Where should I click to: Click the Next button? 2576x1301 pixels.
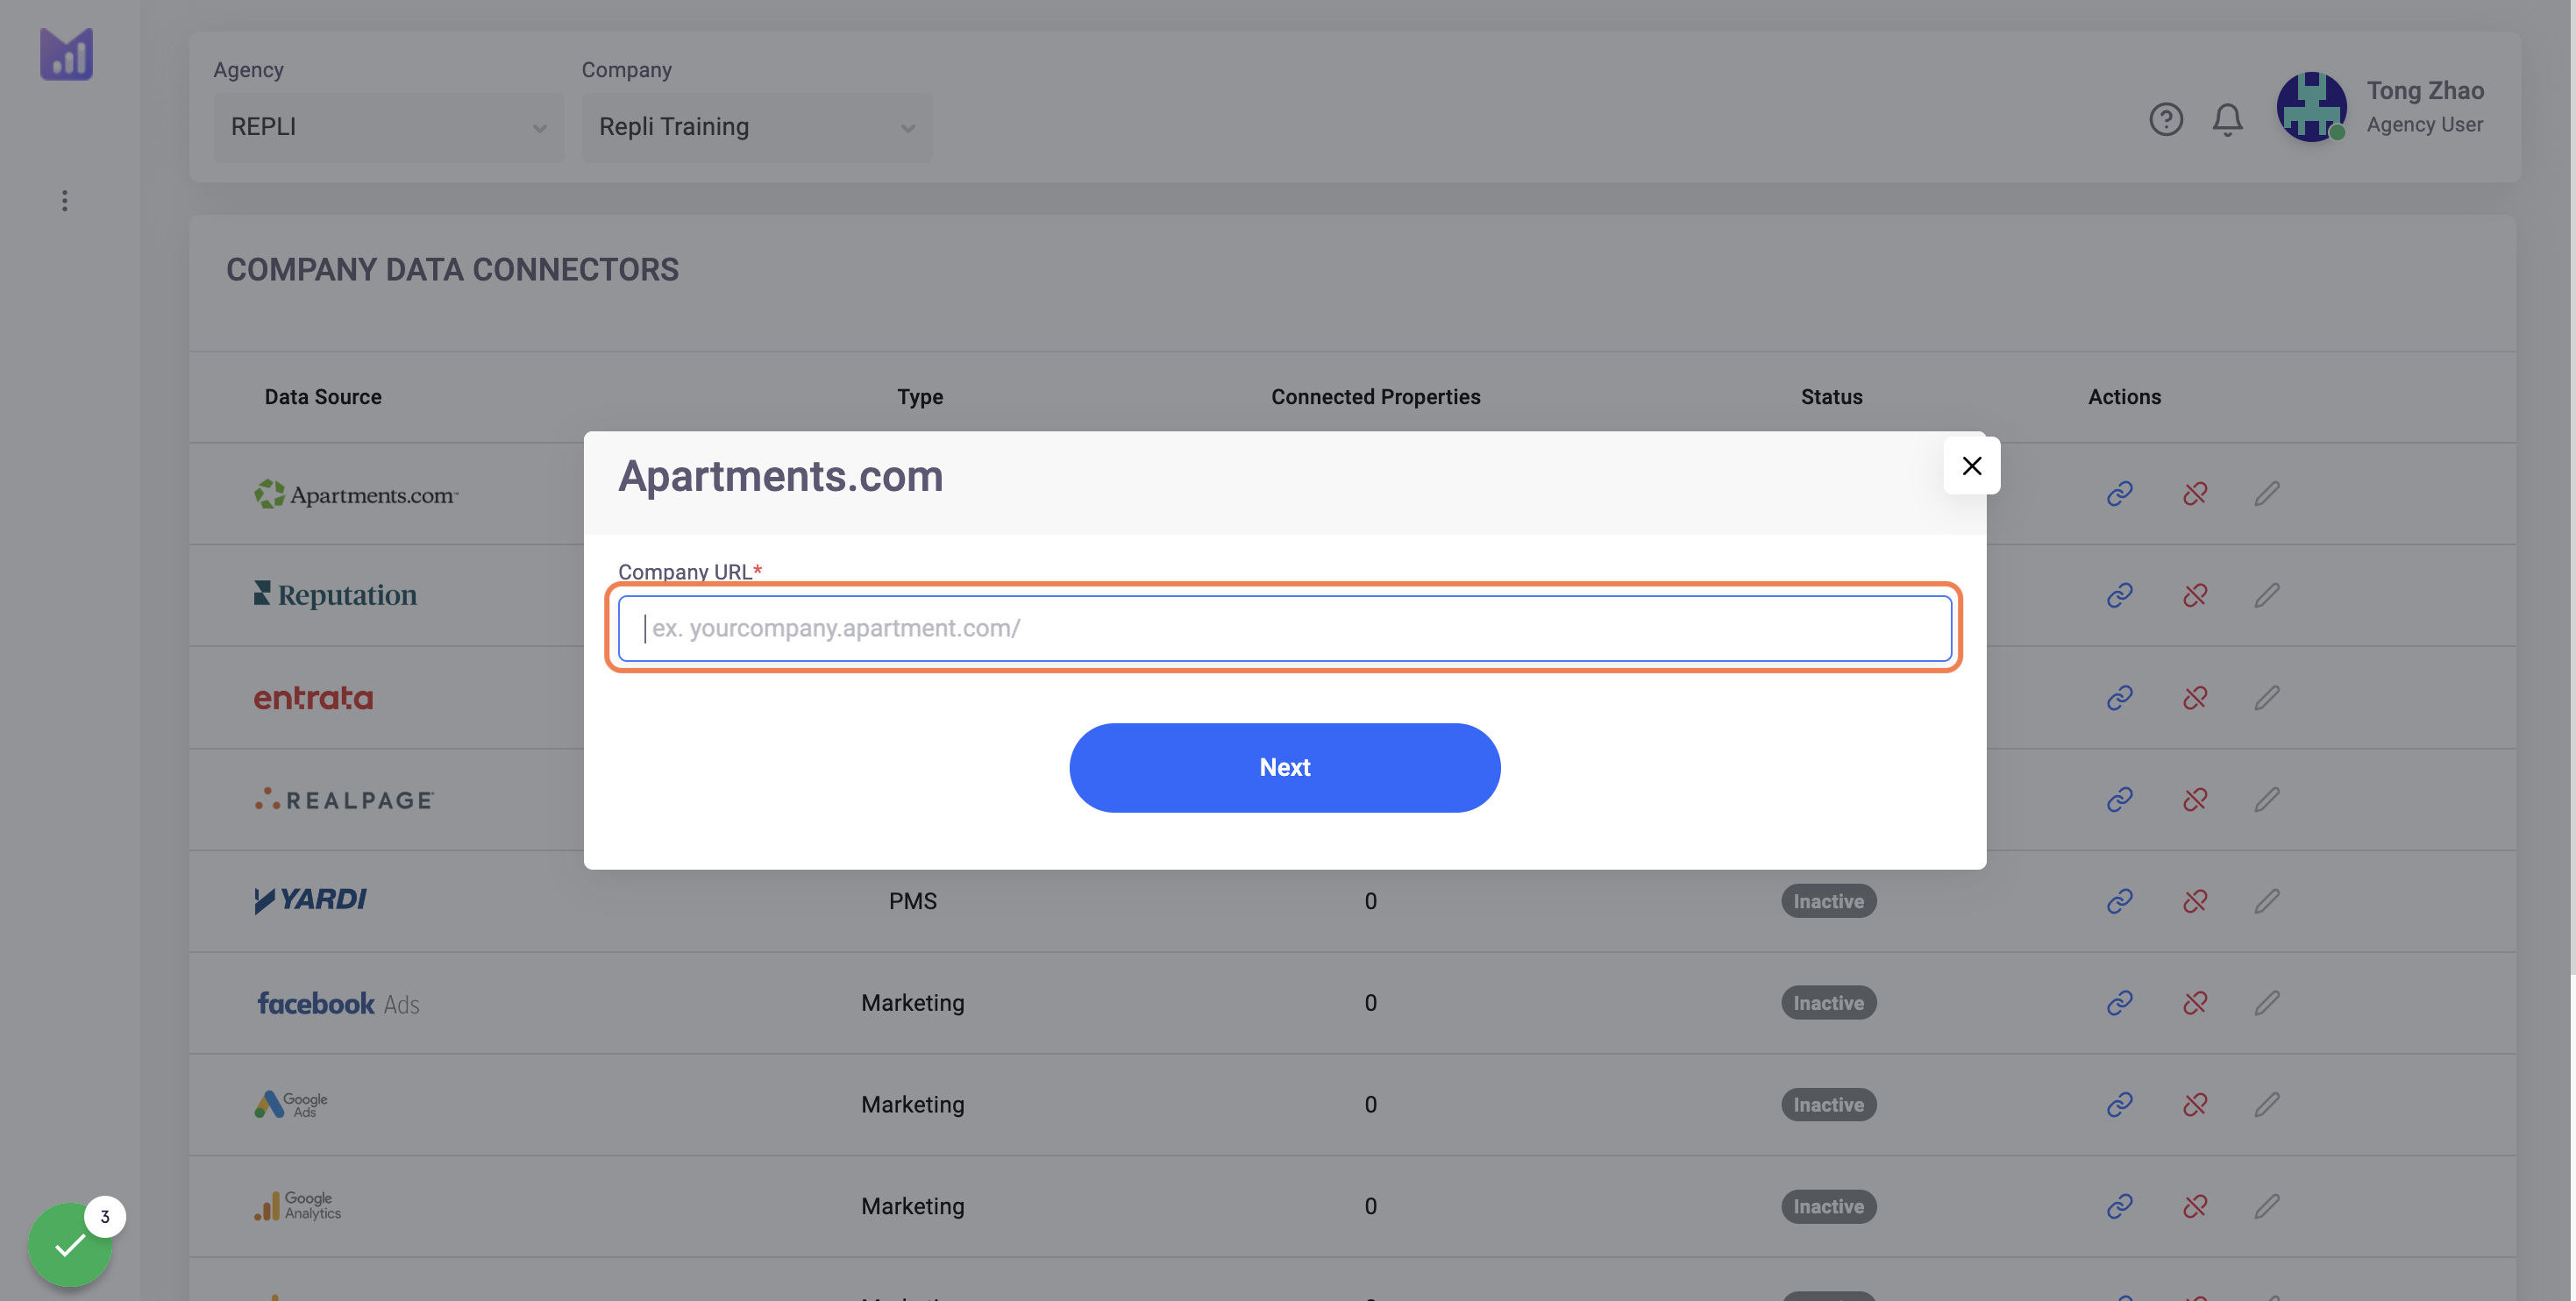1284,767
